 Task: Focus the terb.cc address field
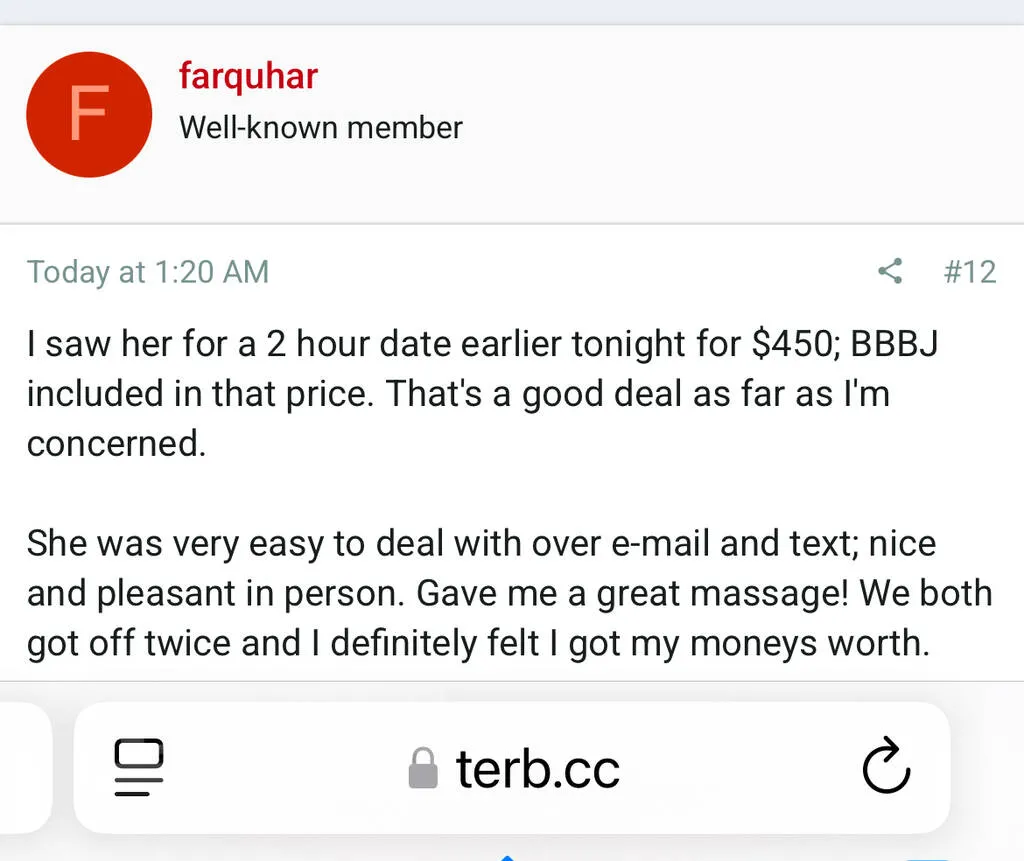tap(538, 769)
